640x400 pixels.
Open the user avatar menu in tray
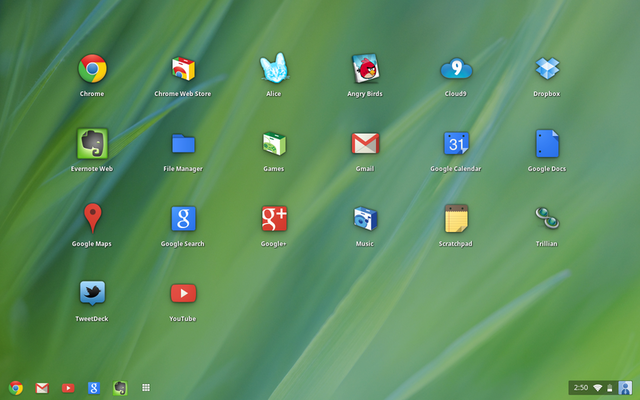click(x=625, y=388)
